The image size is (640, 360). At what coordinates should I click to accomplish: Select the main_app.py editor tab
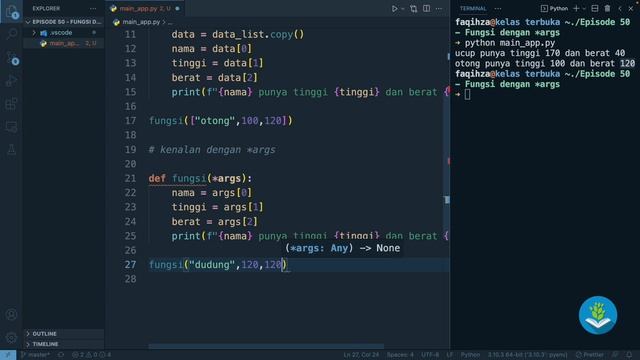click(x=145, y=9)
